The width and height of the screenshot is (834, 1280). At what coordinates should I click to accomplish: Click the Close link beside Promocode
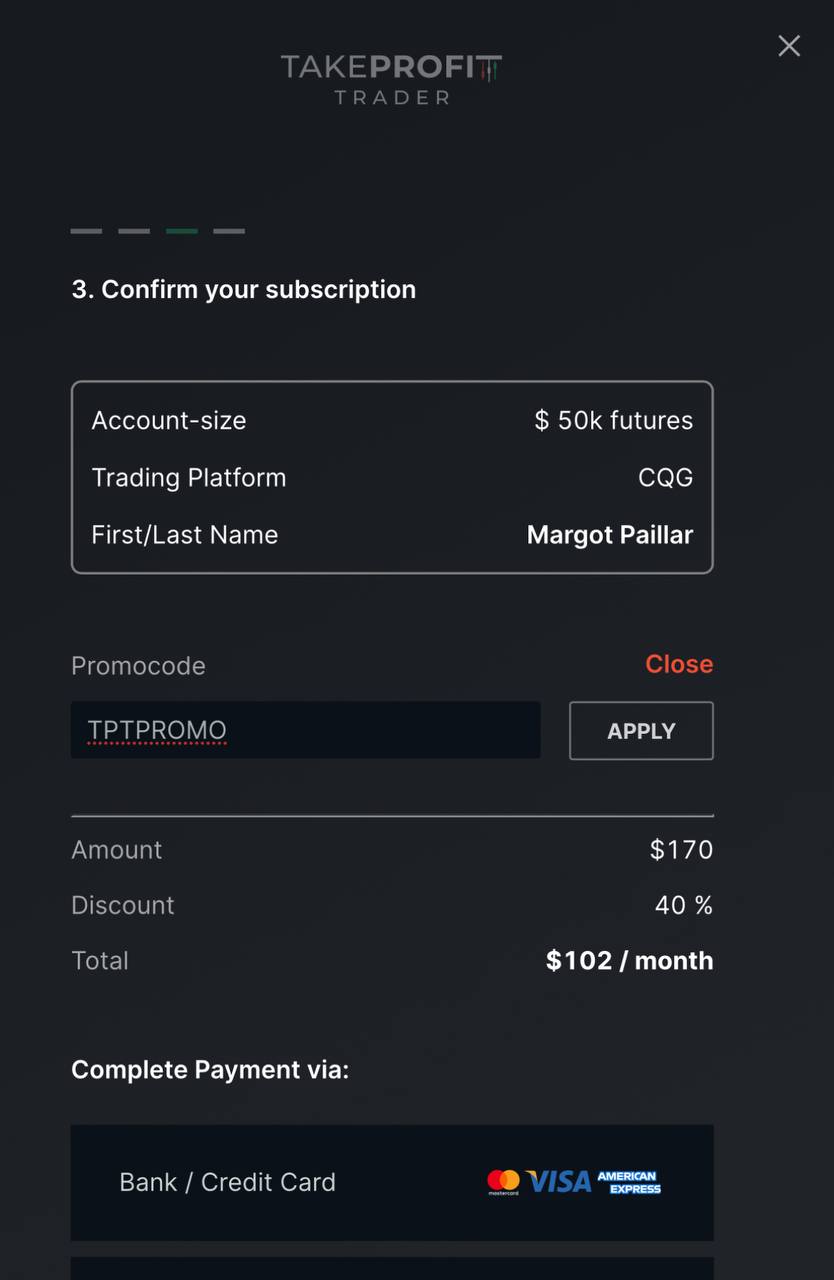coord(679,664)
